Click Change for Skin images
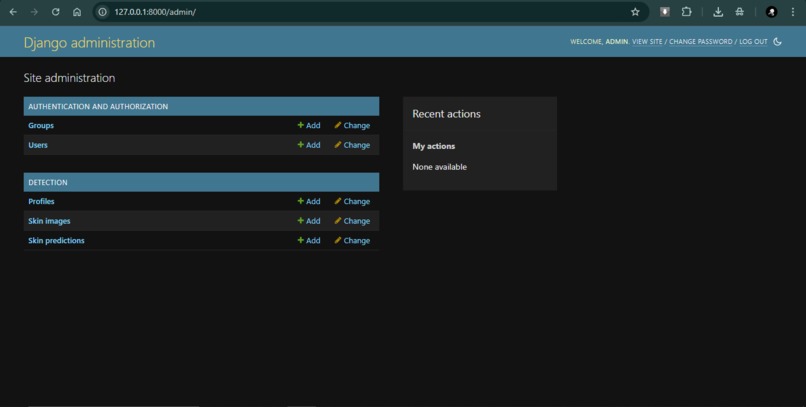The height and width of the screenshot is (407, 806). tap(352, 221)
